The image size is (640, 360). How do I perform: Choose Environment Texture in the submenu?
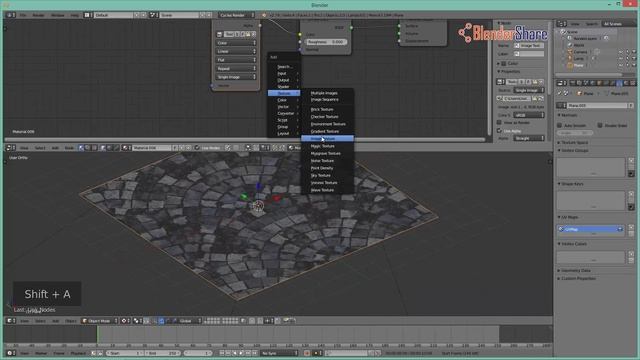click(x=327, y=124)
